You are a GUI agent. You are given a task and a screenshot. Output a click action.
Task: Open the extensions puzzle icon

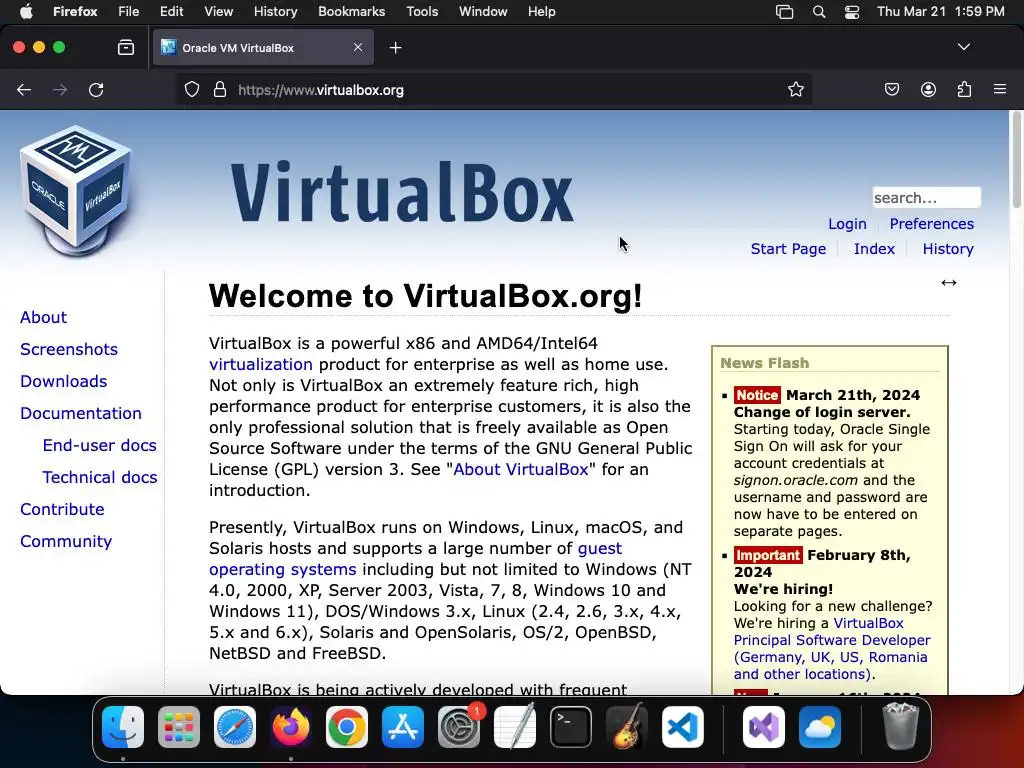tap(964, 89)
